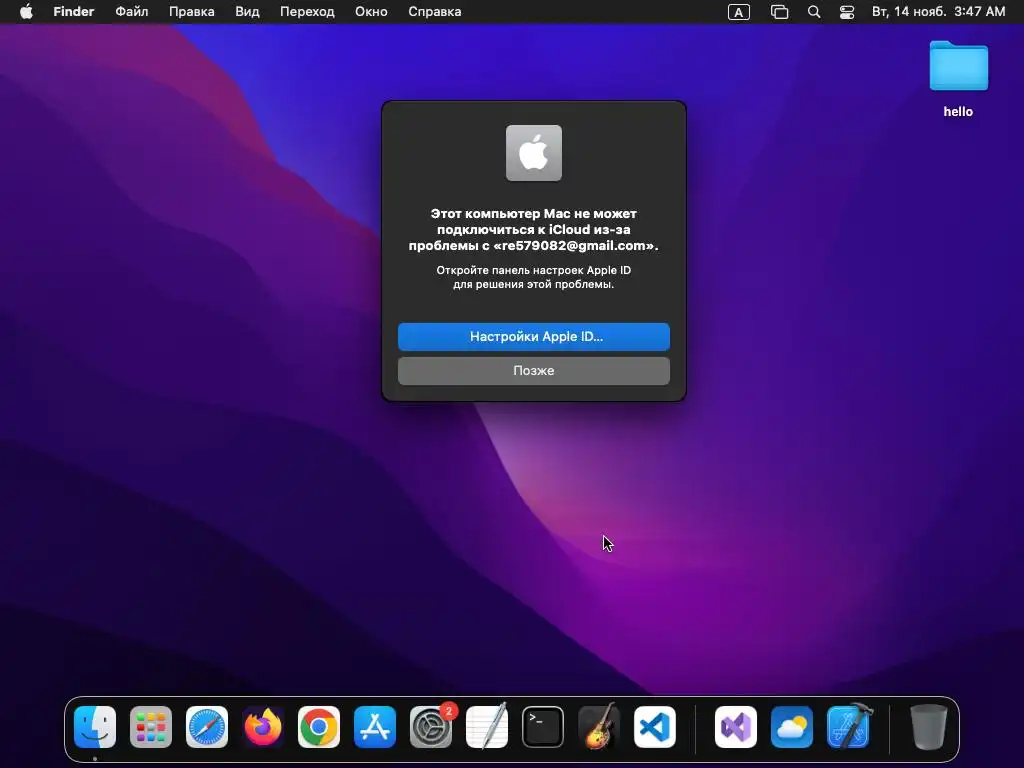This screenshot has width=1024, height=768.
Task: Click the input source A icon
Action: tap(739, 12)
